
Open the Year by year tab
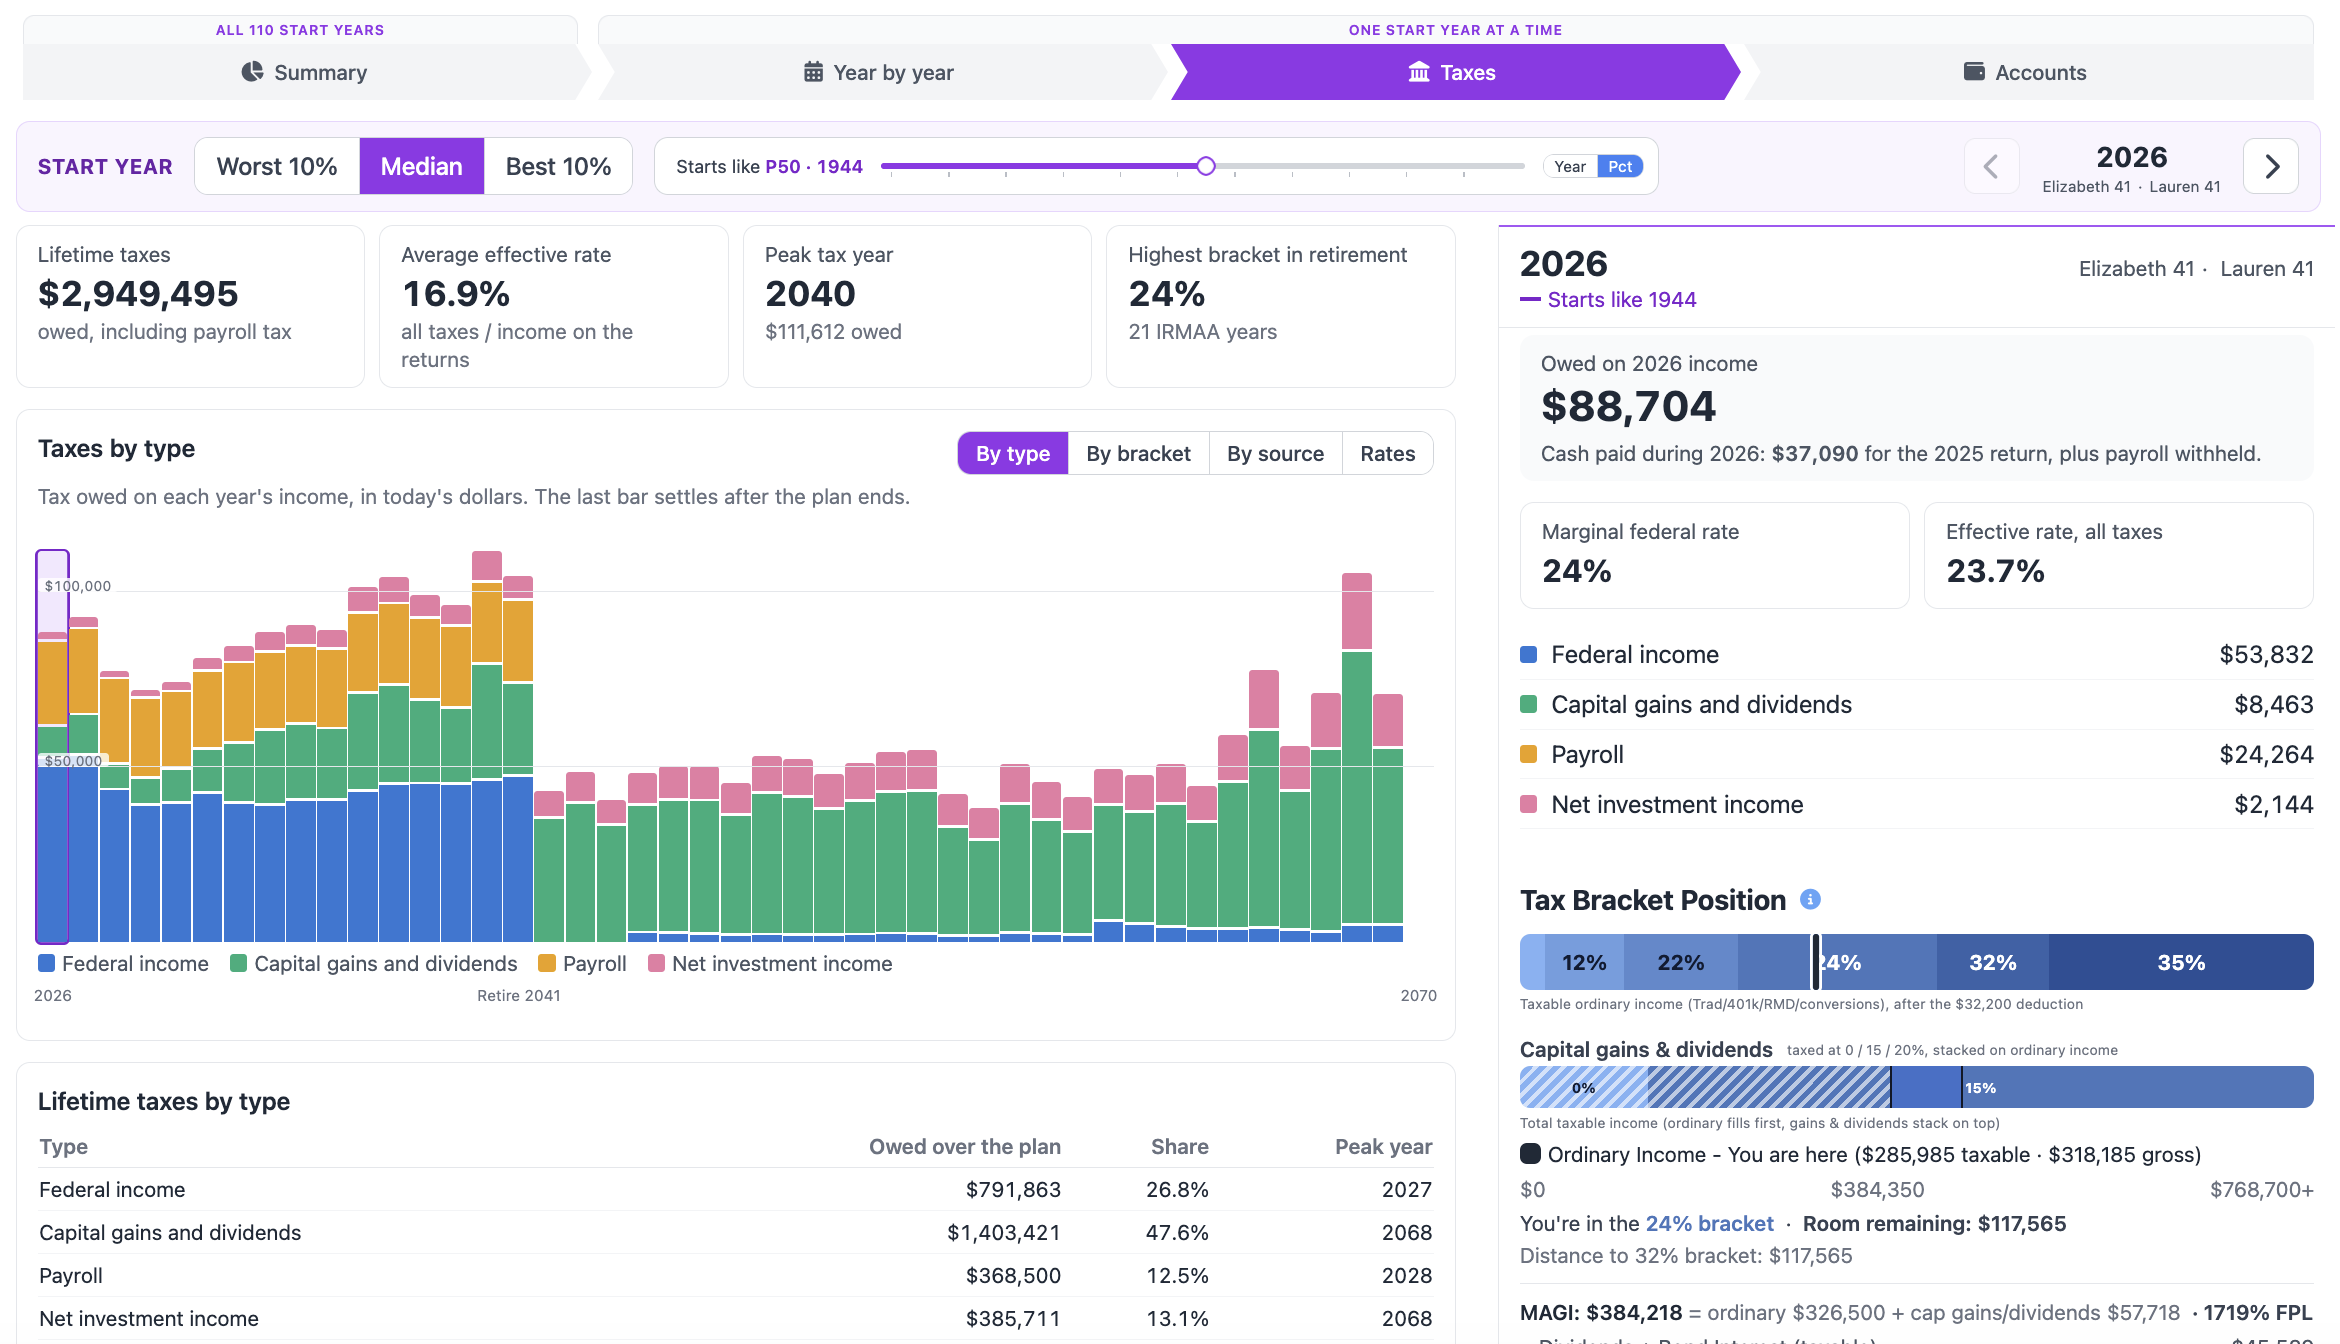[880, 72]
